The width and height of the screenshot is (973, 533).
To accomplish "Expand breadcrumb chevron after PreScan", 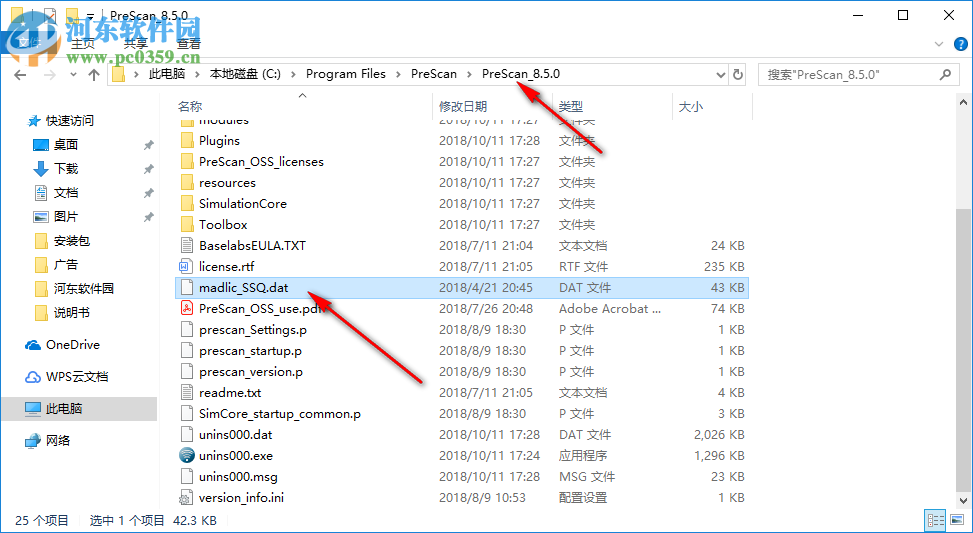I will 470,74.
